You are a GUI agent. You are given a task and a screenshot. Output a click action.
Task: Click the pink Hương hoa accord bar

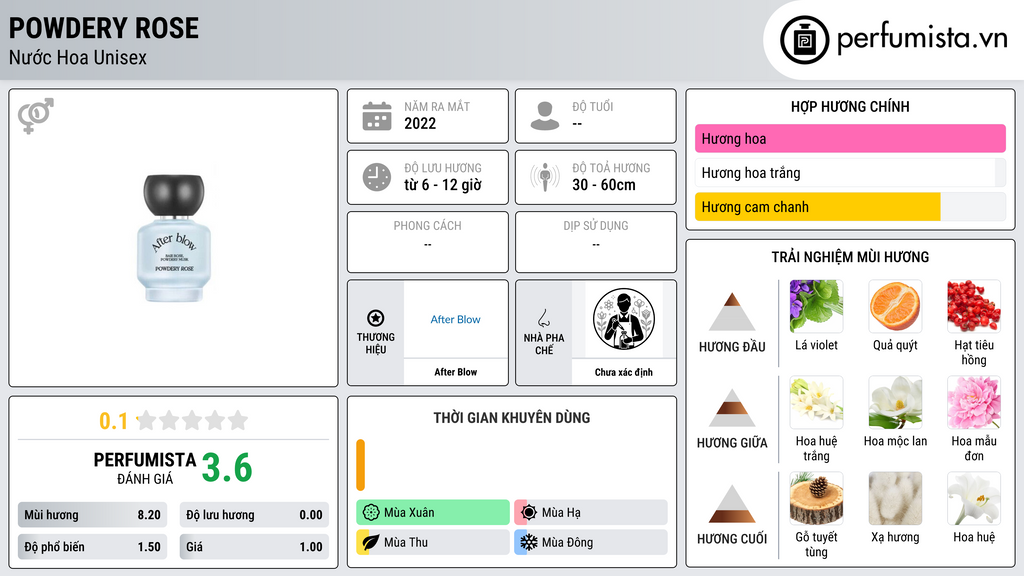click(850, 138)
